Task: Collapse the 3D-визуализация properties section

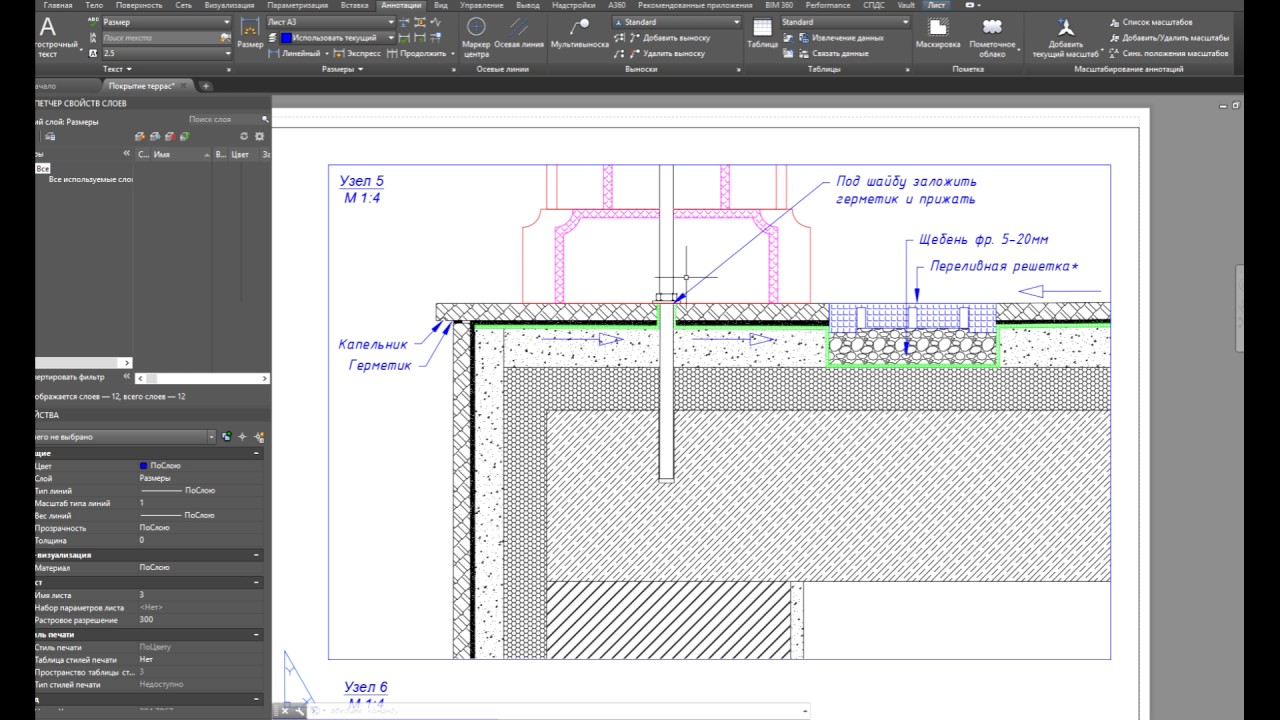Action: click(256, 555)
